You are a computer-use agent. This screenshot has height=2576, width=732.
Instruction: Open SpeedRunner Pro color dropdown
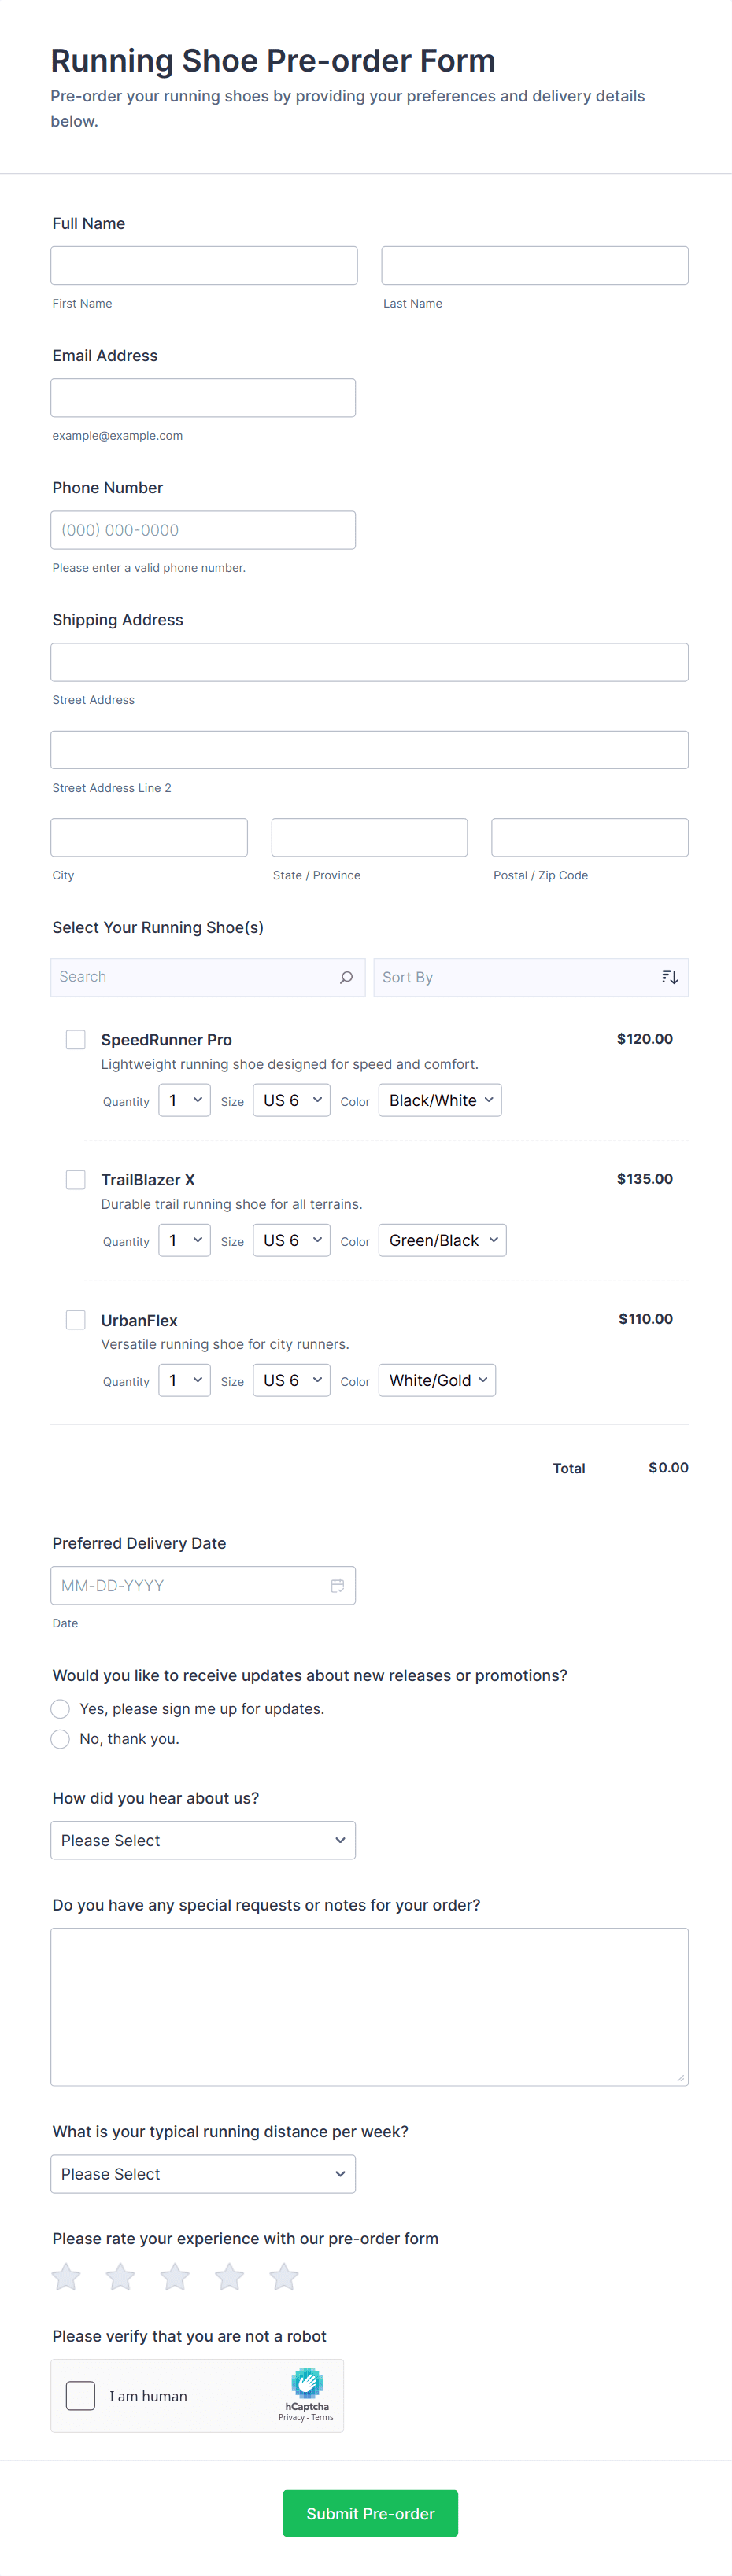point(440,1100)
